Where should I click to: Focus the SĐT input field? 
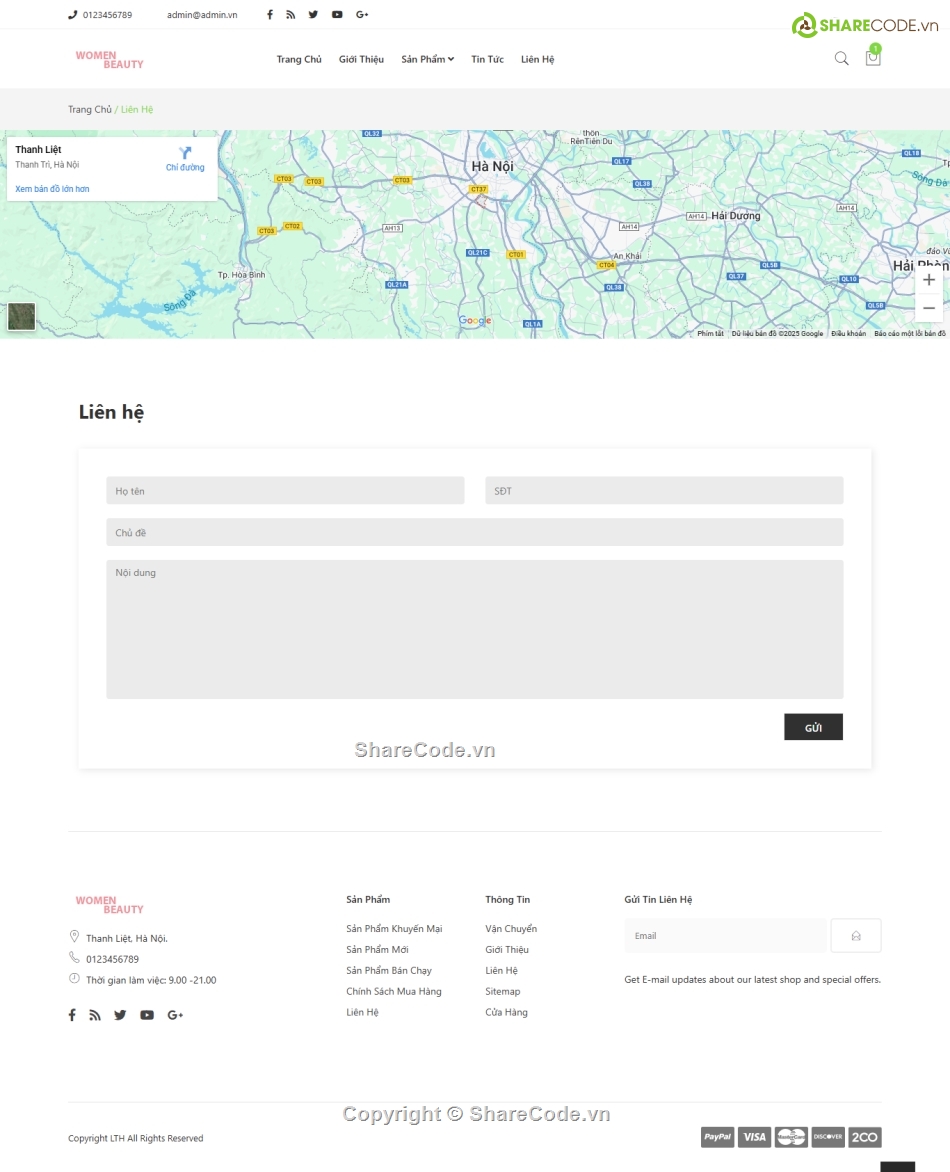[x=664, y=490]
